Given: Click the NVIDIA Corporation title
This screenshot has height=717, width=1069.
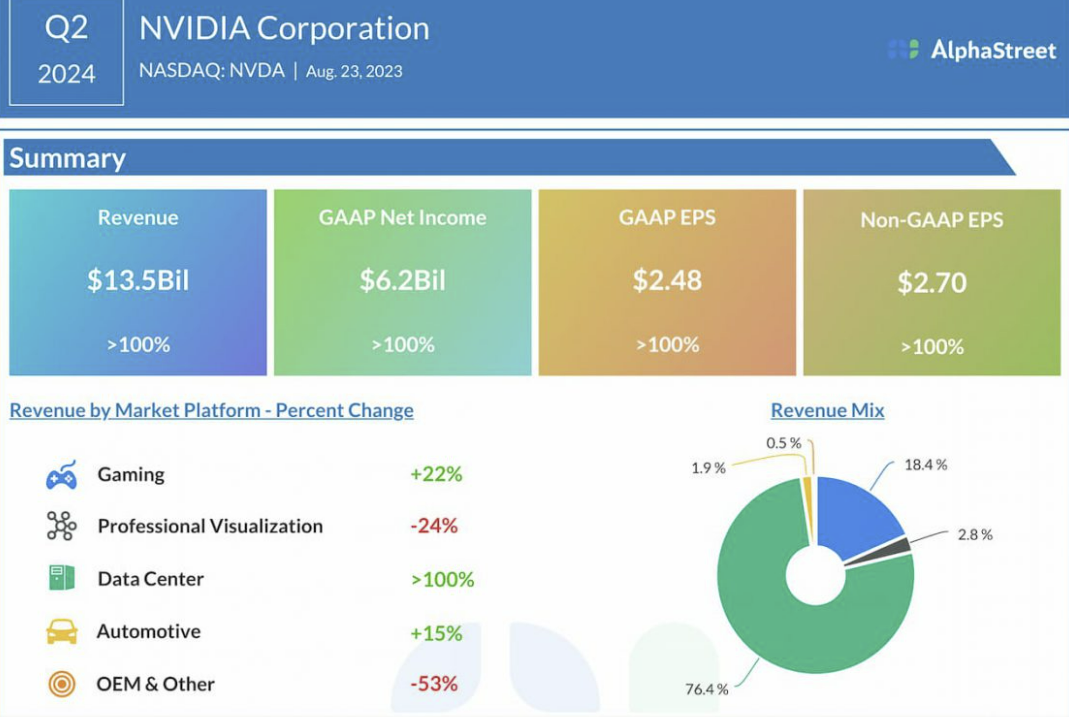Looking at the screenshot, I should (x=284, y=29).
